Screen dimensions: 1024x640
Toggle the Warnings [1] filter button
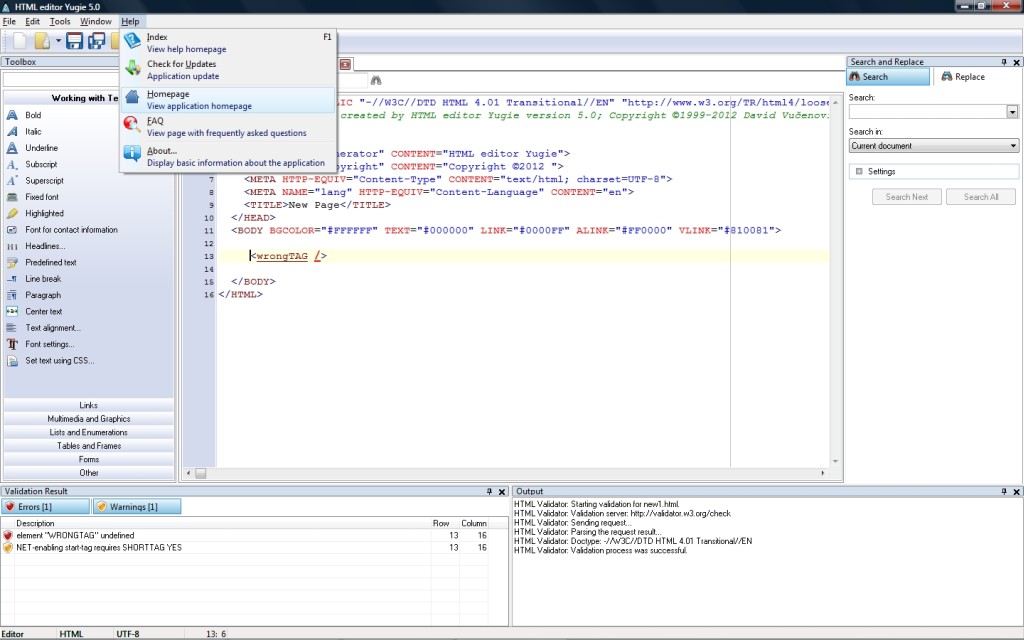coord(137,507)
